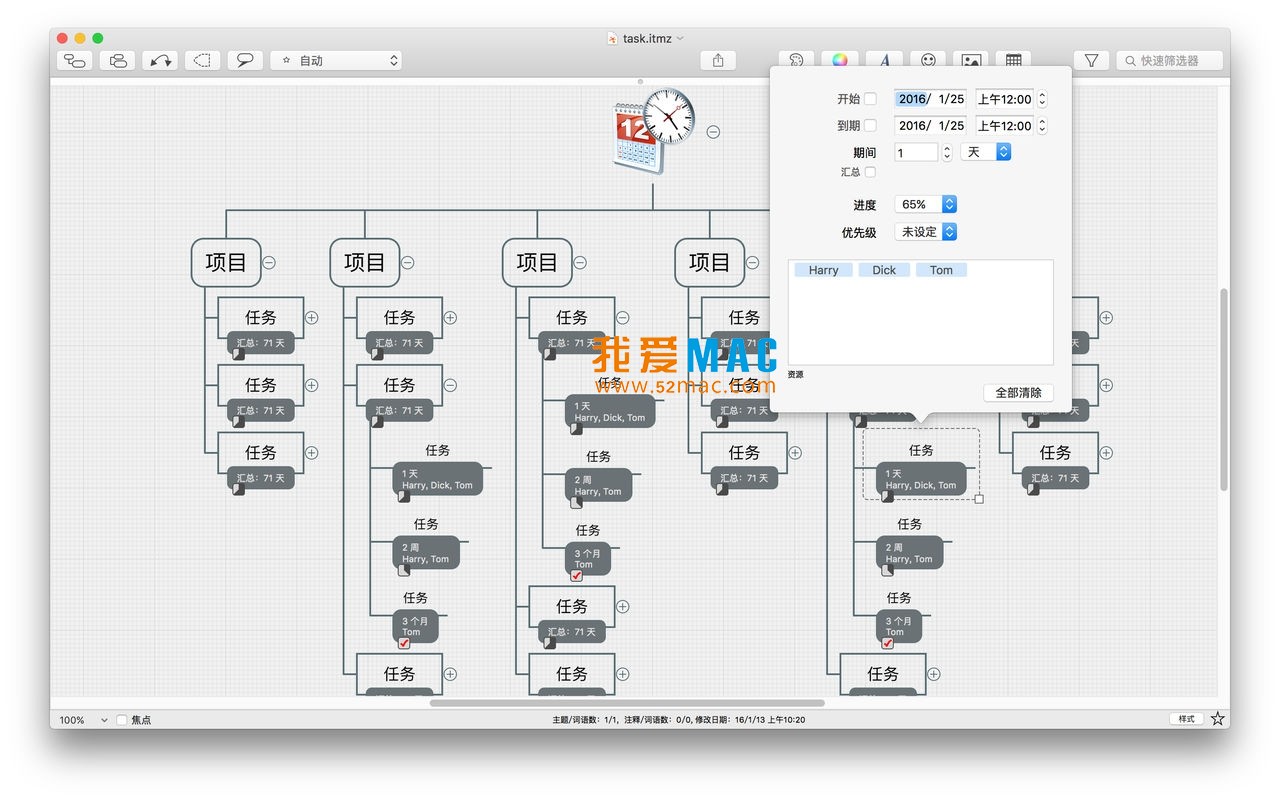Collapse the leftmost 项目 branch
The image size is (1280, 800).
pos(269,263)
